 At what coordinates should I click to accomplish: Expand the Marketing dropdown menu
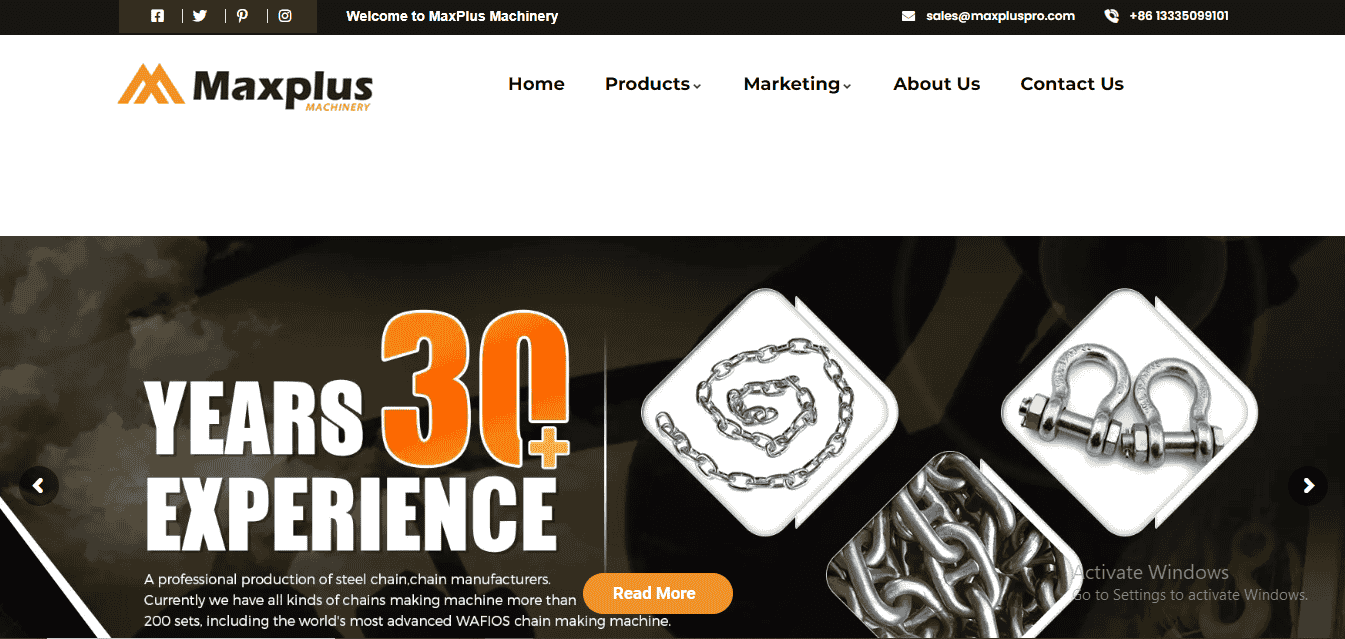[x=797, y=84]
